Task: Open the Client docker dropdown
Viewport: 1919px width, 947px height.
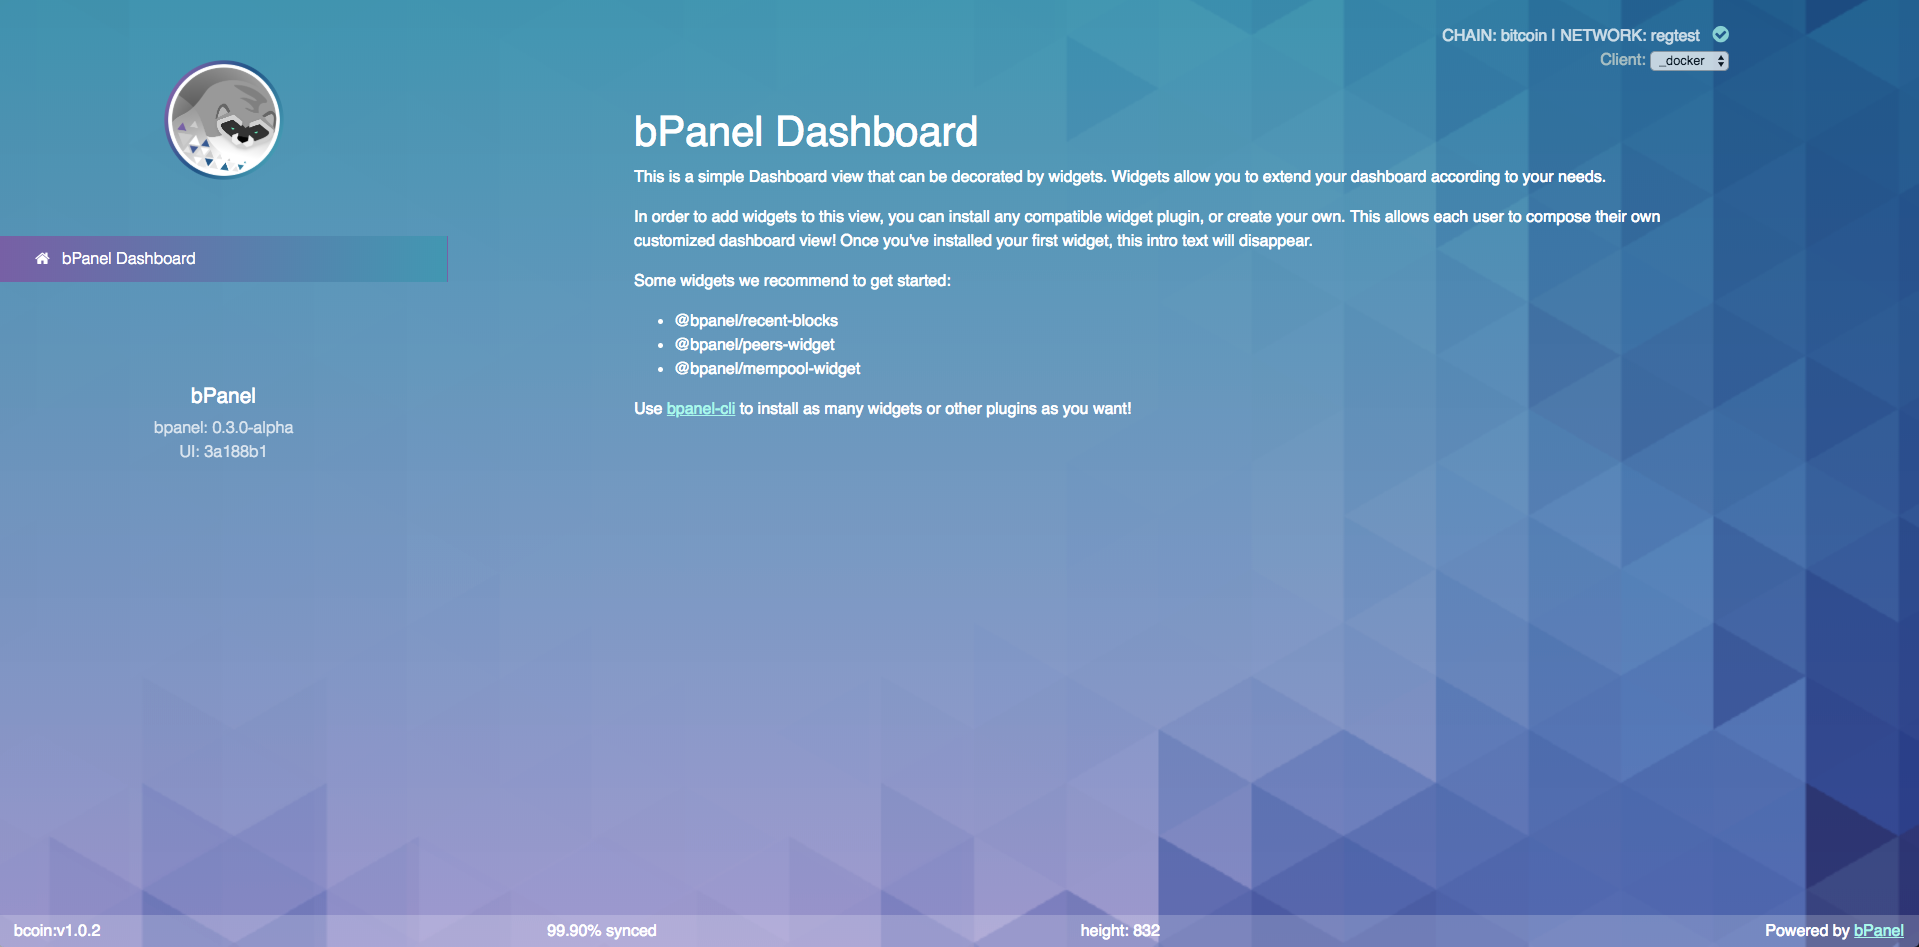Action: (1688, 61)
